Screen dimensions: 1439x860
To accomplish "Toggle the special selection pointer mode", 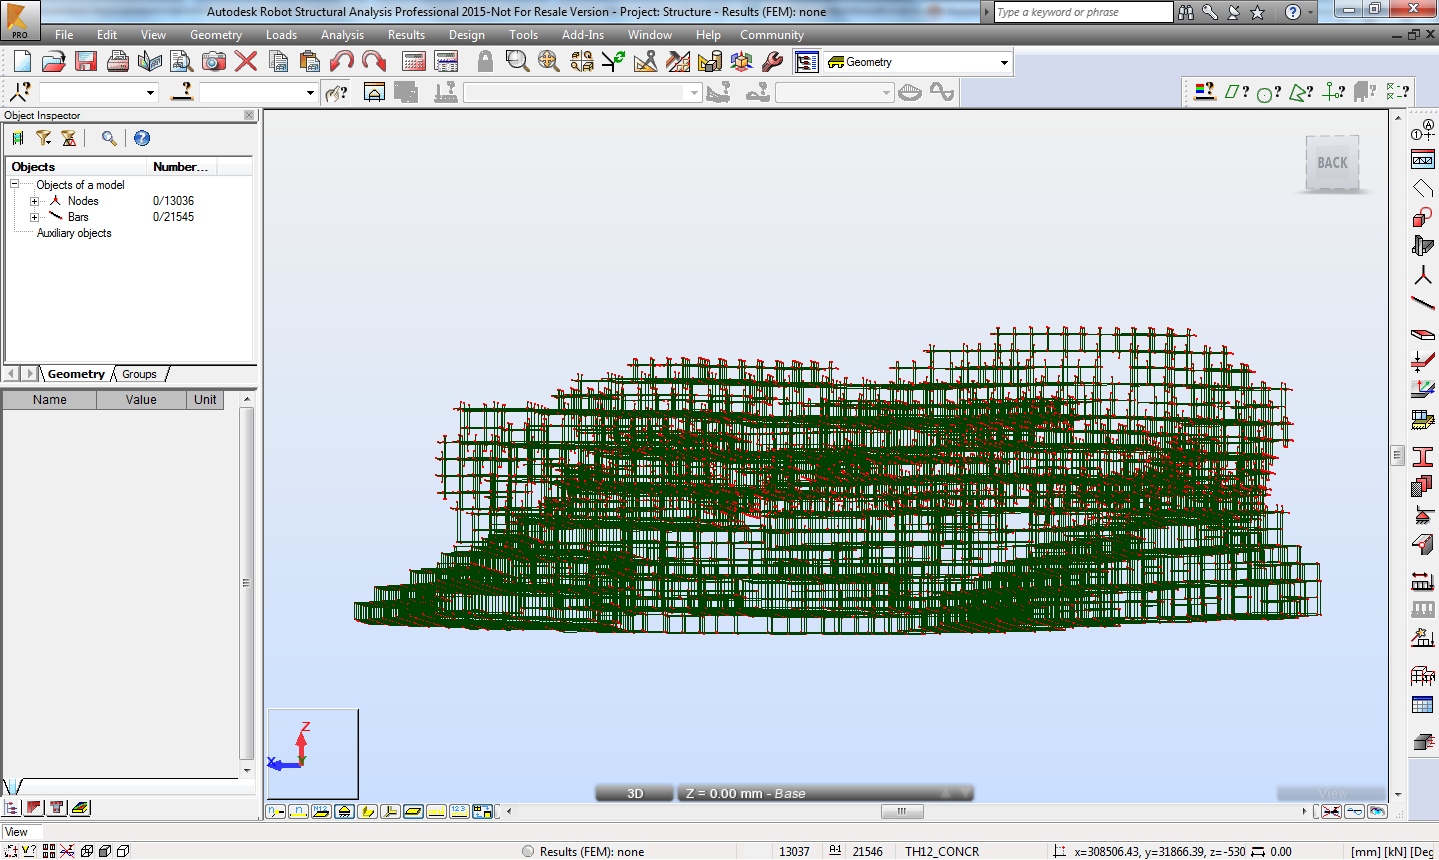I will 339,92.
